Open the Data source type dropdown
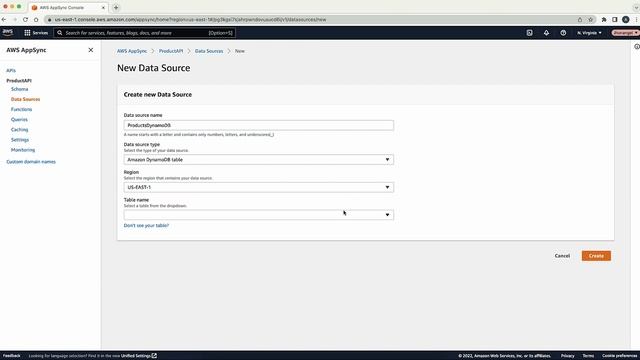 point(259,160)
